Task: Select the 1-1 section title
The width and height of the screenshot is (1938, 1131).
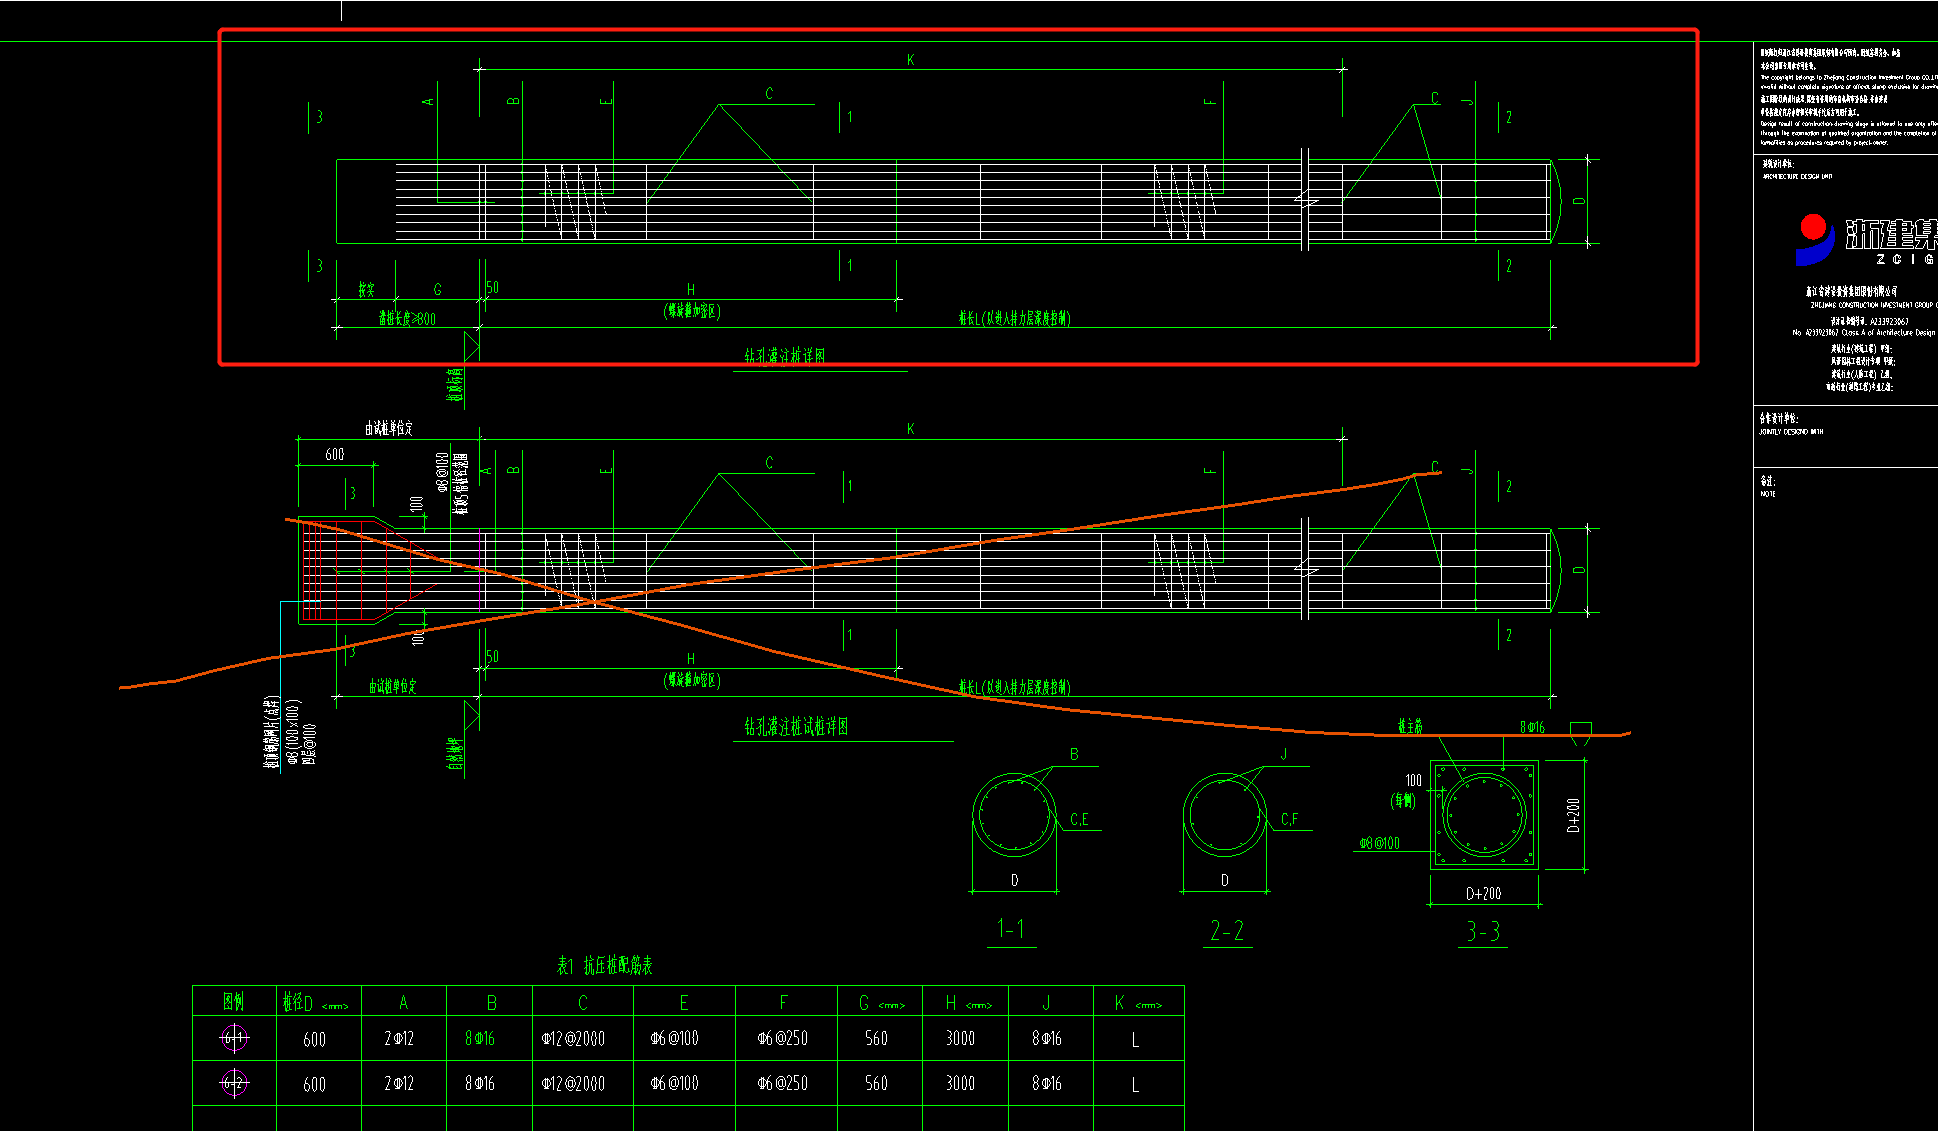Action: coord(1011,929)
